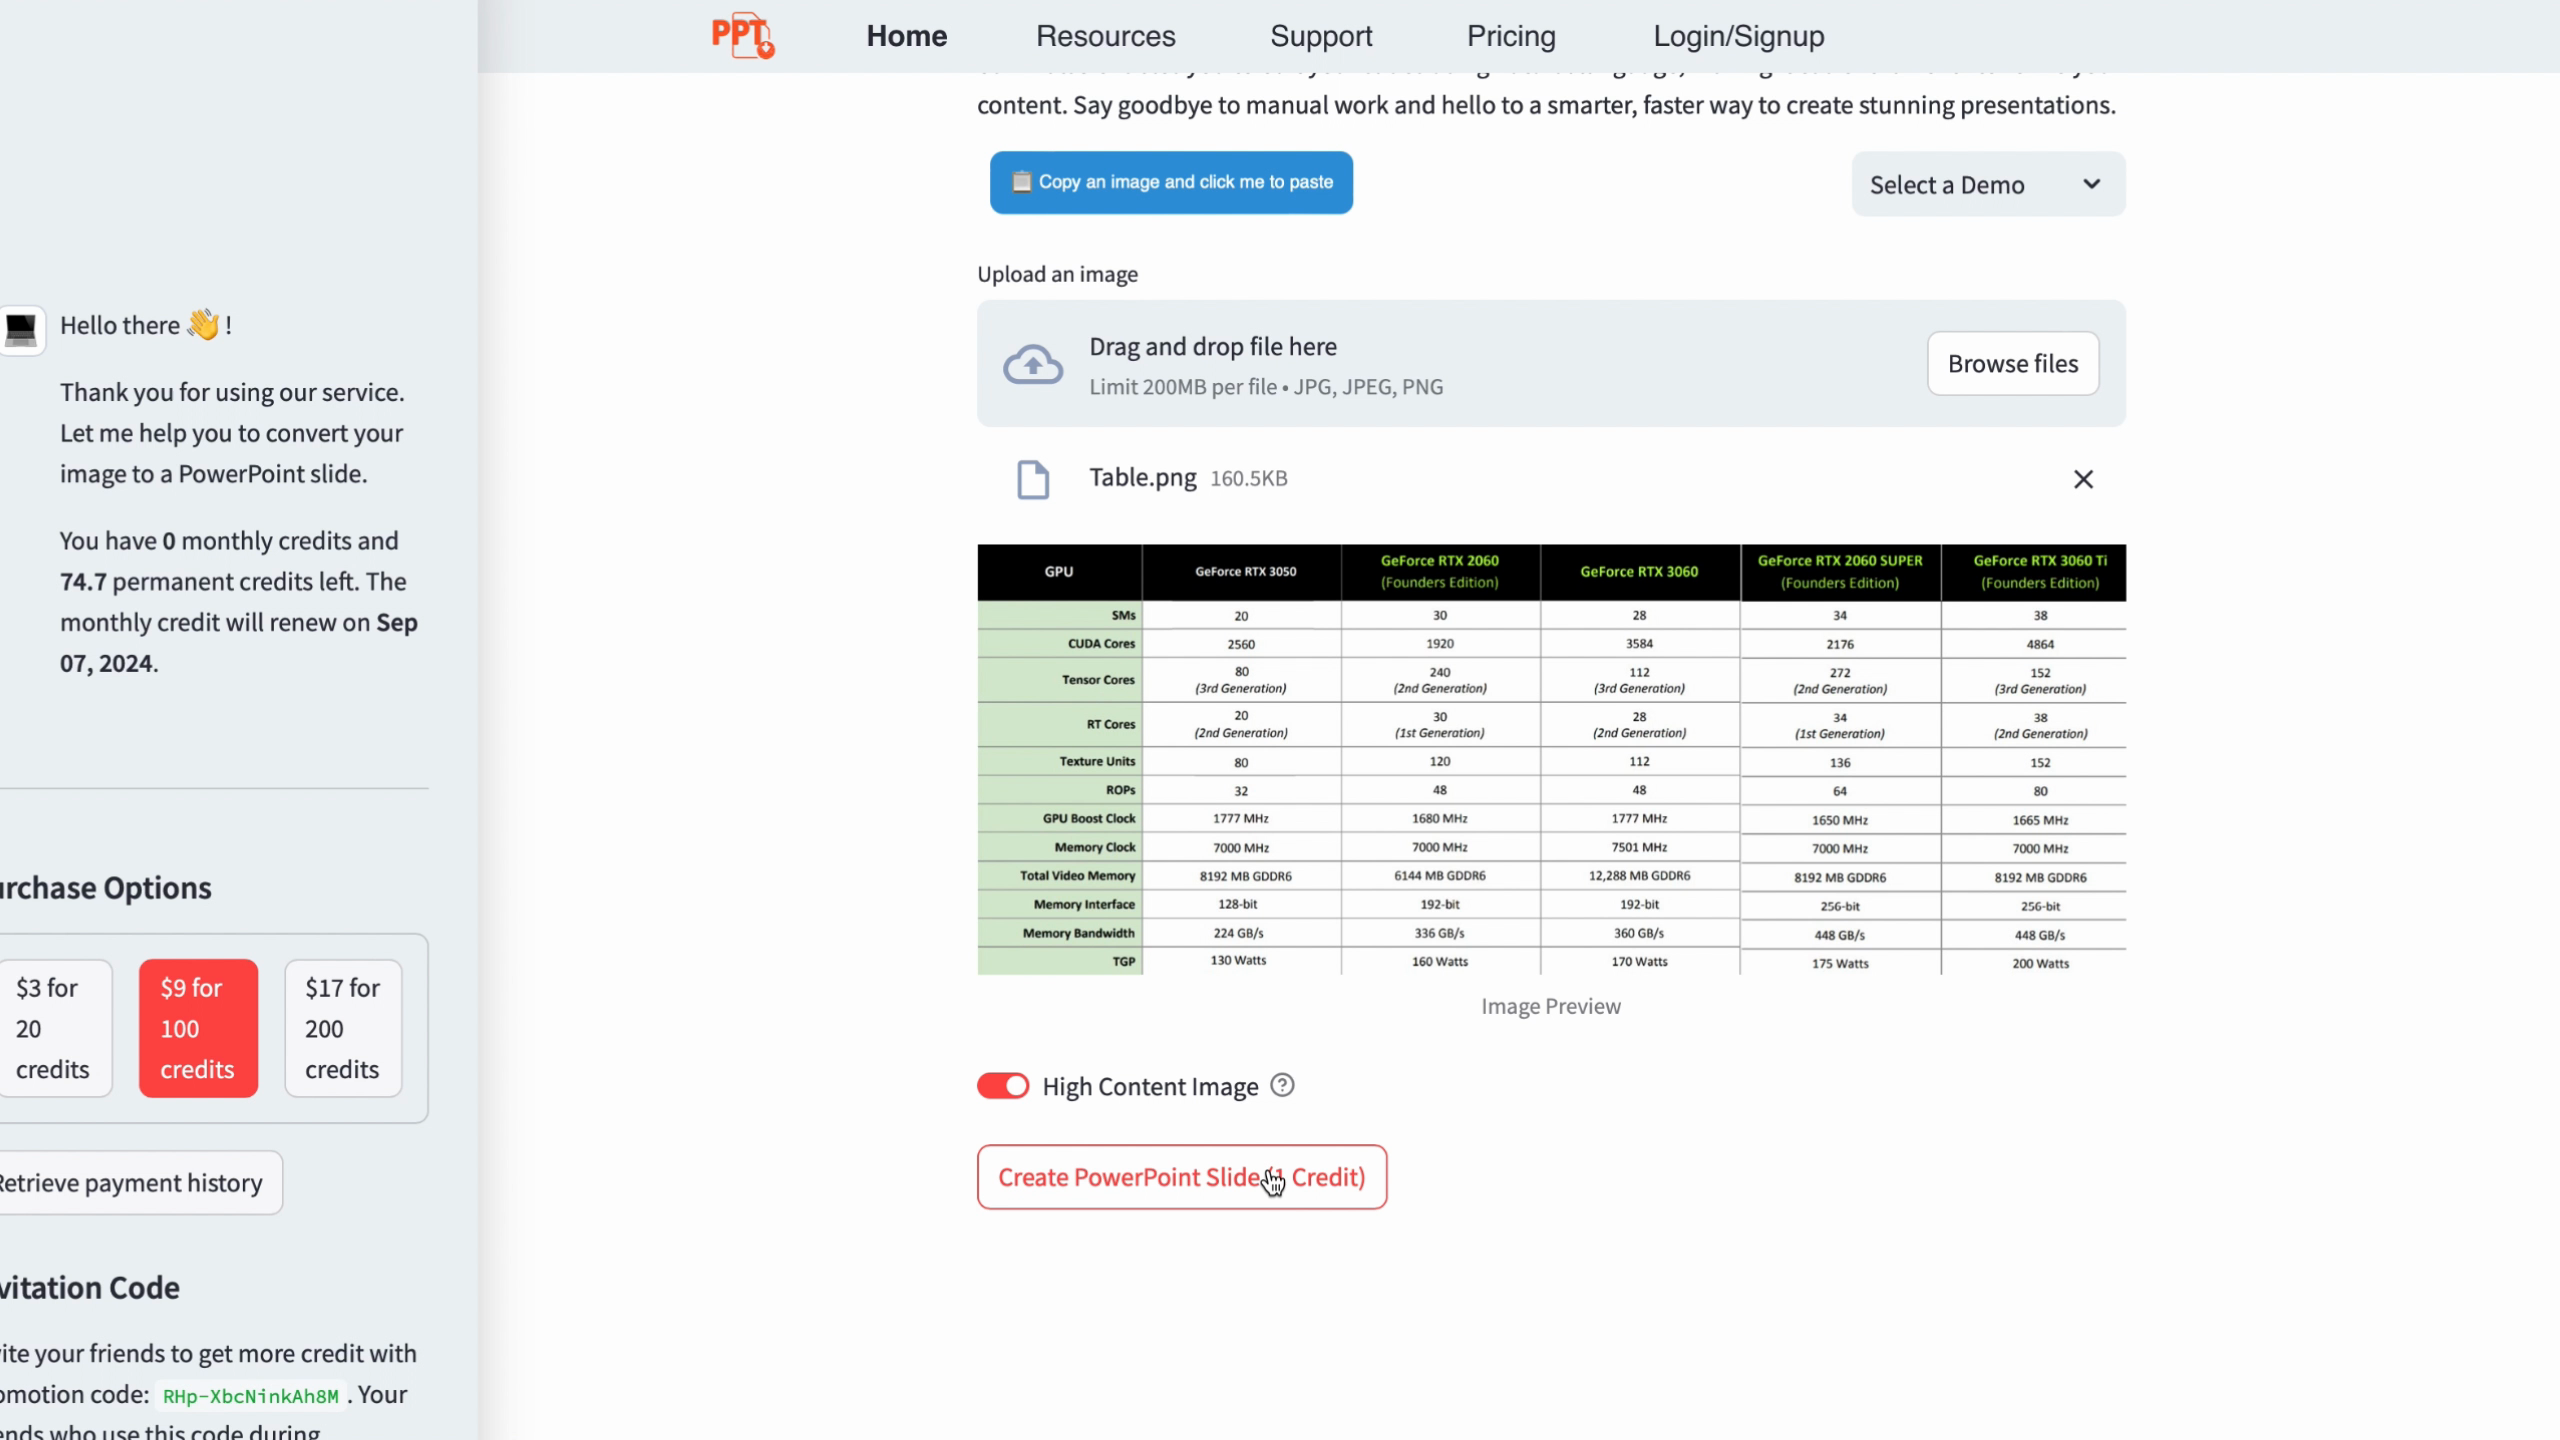Click the PPT logo icon
The image size is (2560, 1440).
(x=742, y=36)
